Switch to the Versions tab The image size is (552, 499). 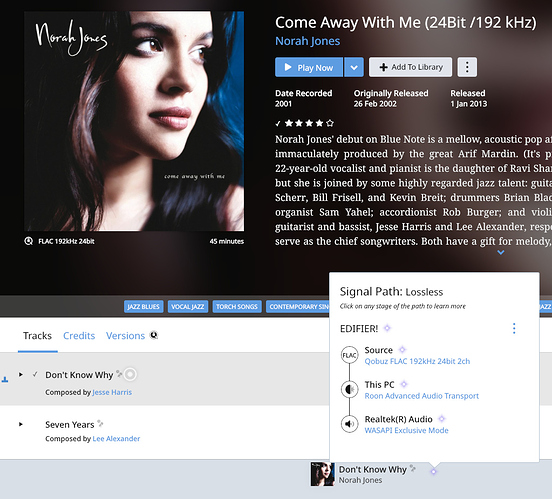pyautogui.click(x=125, y=336)
